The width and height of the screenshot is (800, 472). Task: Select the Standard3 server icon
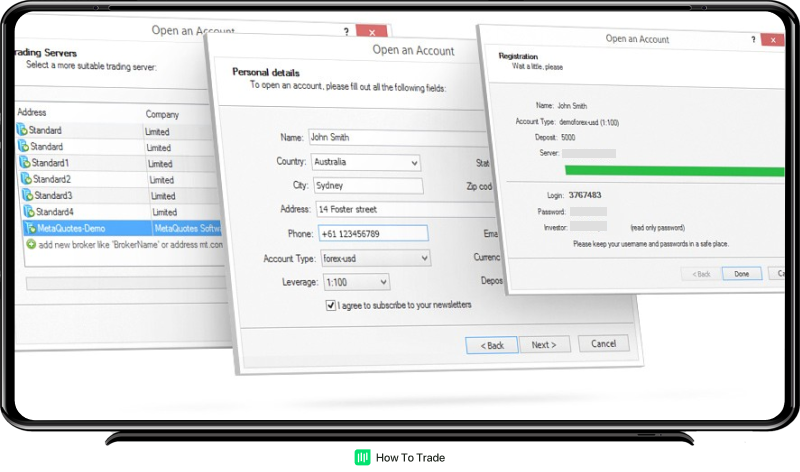tap(26, 195)
